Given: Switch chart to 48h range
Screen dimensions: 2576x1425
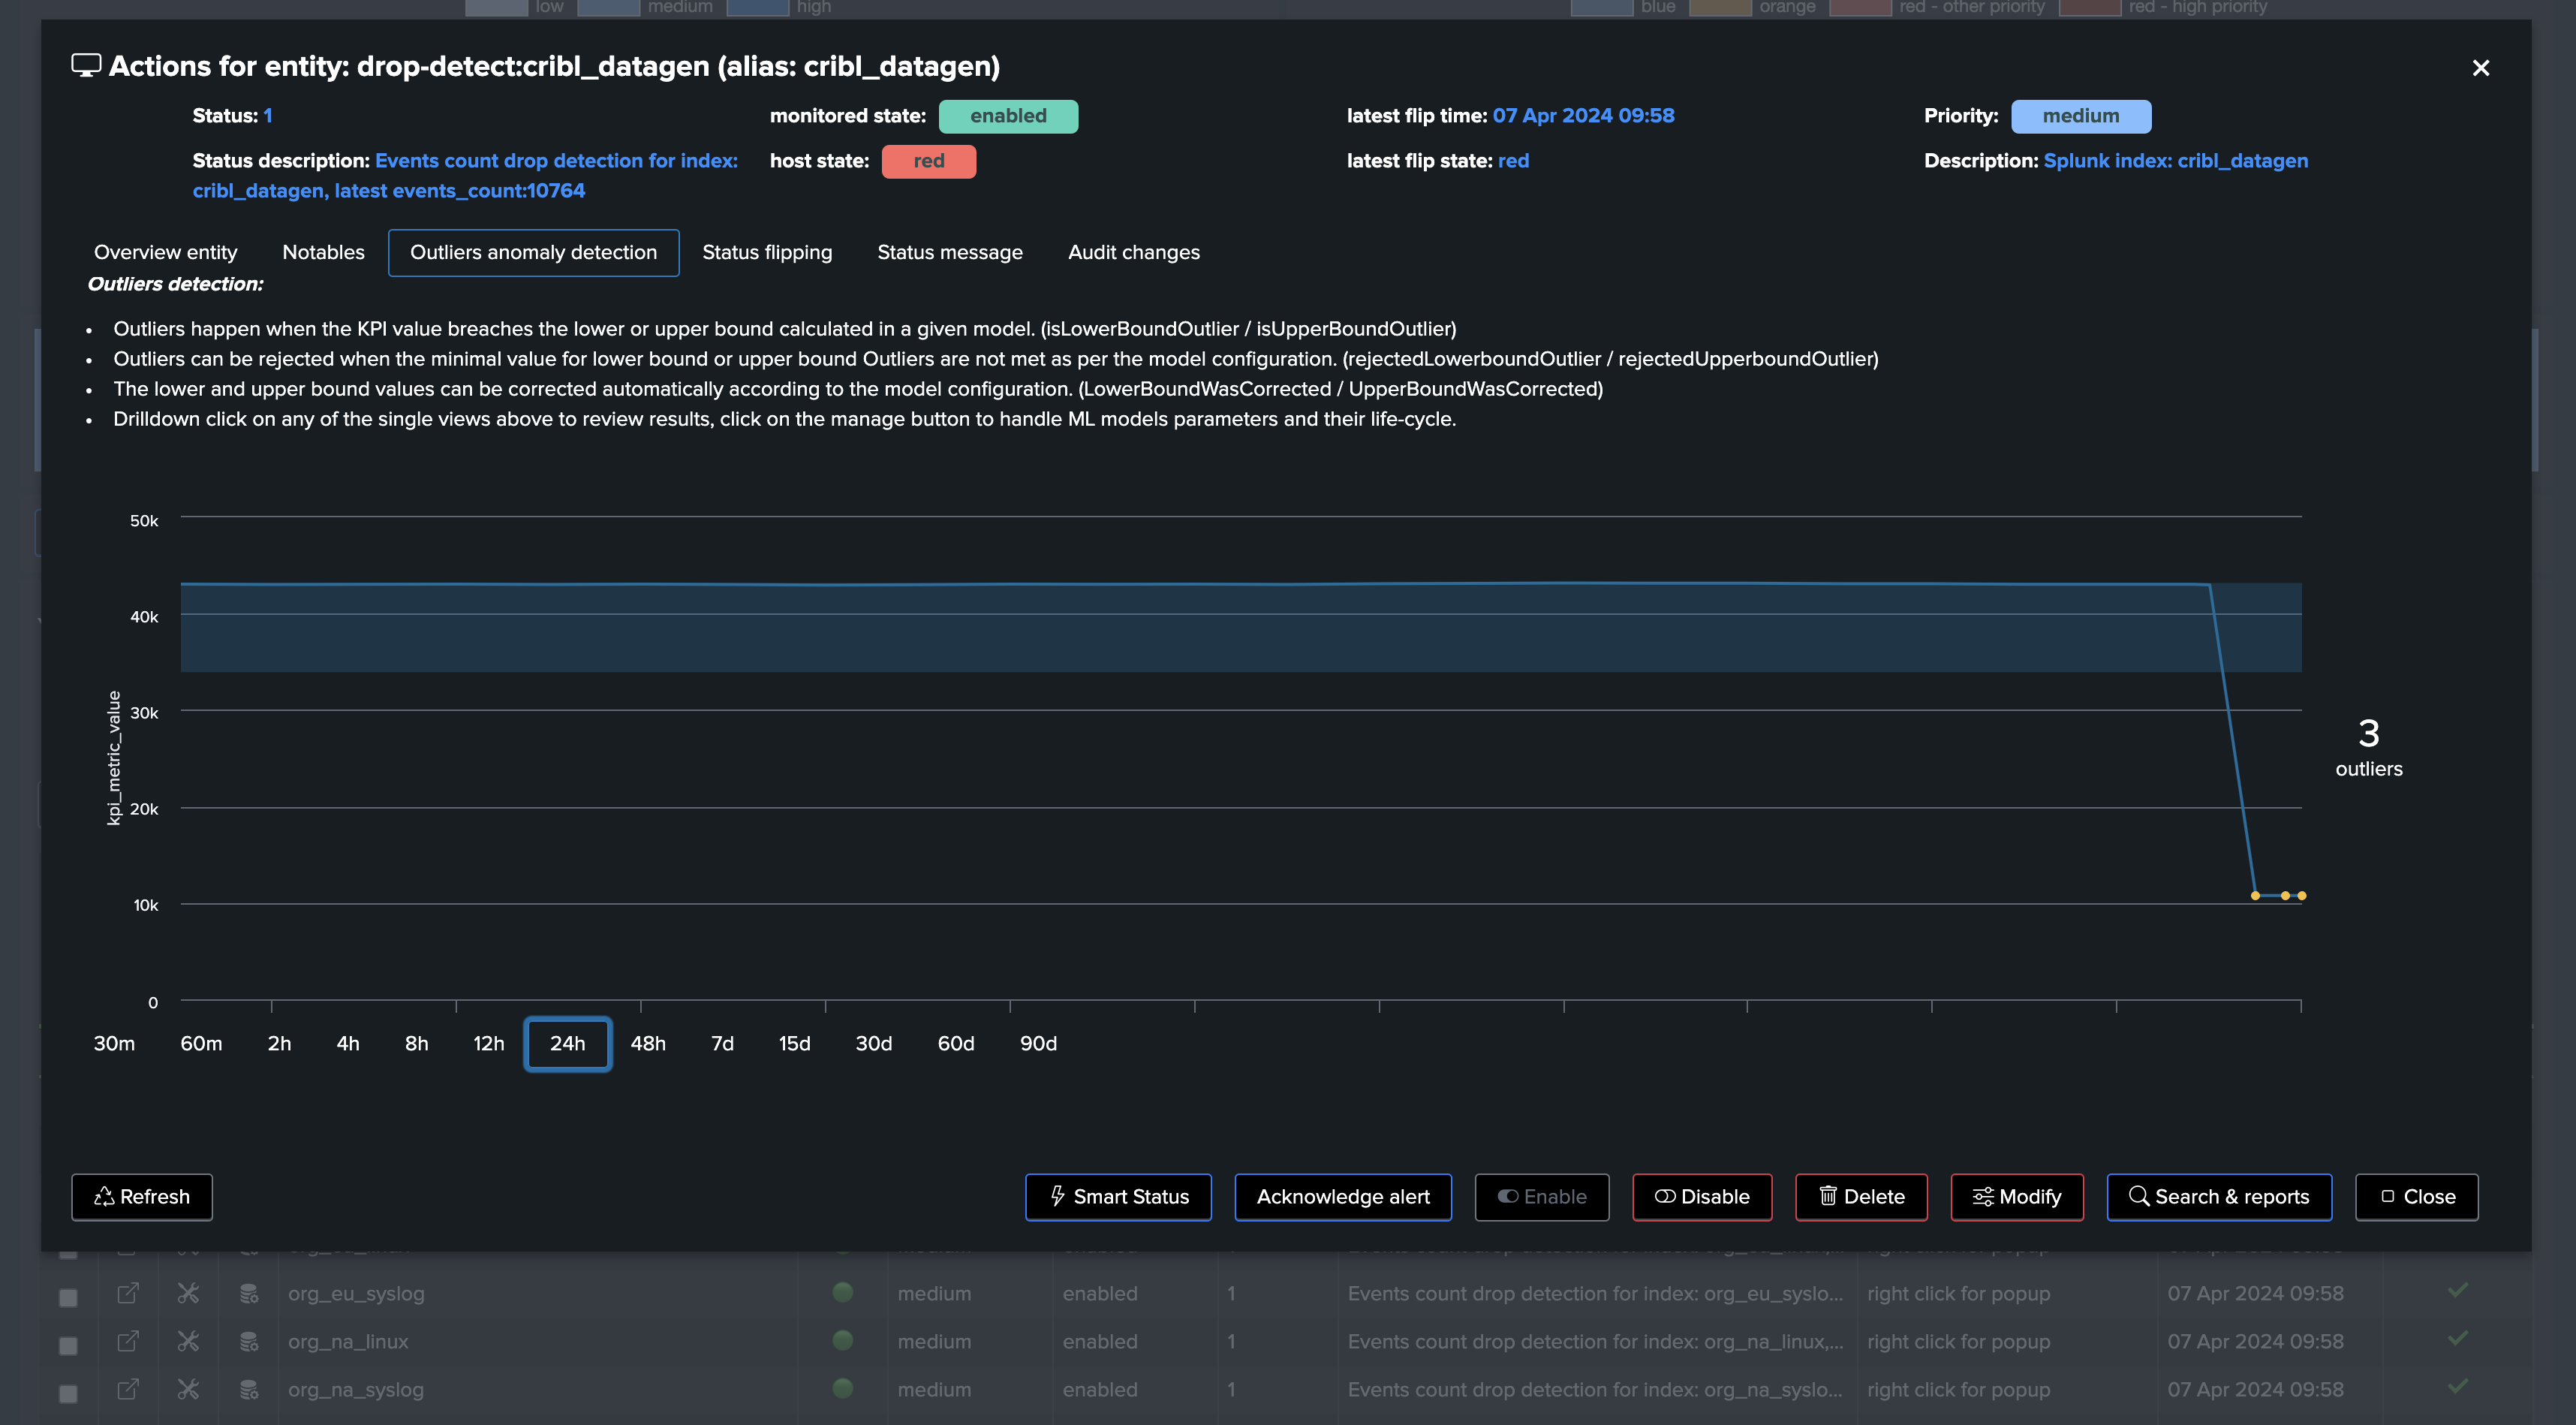Looking at the screenshot, I should click(x=648, y=1043).
